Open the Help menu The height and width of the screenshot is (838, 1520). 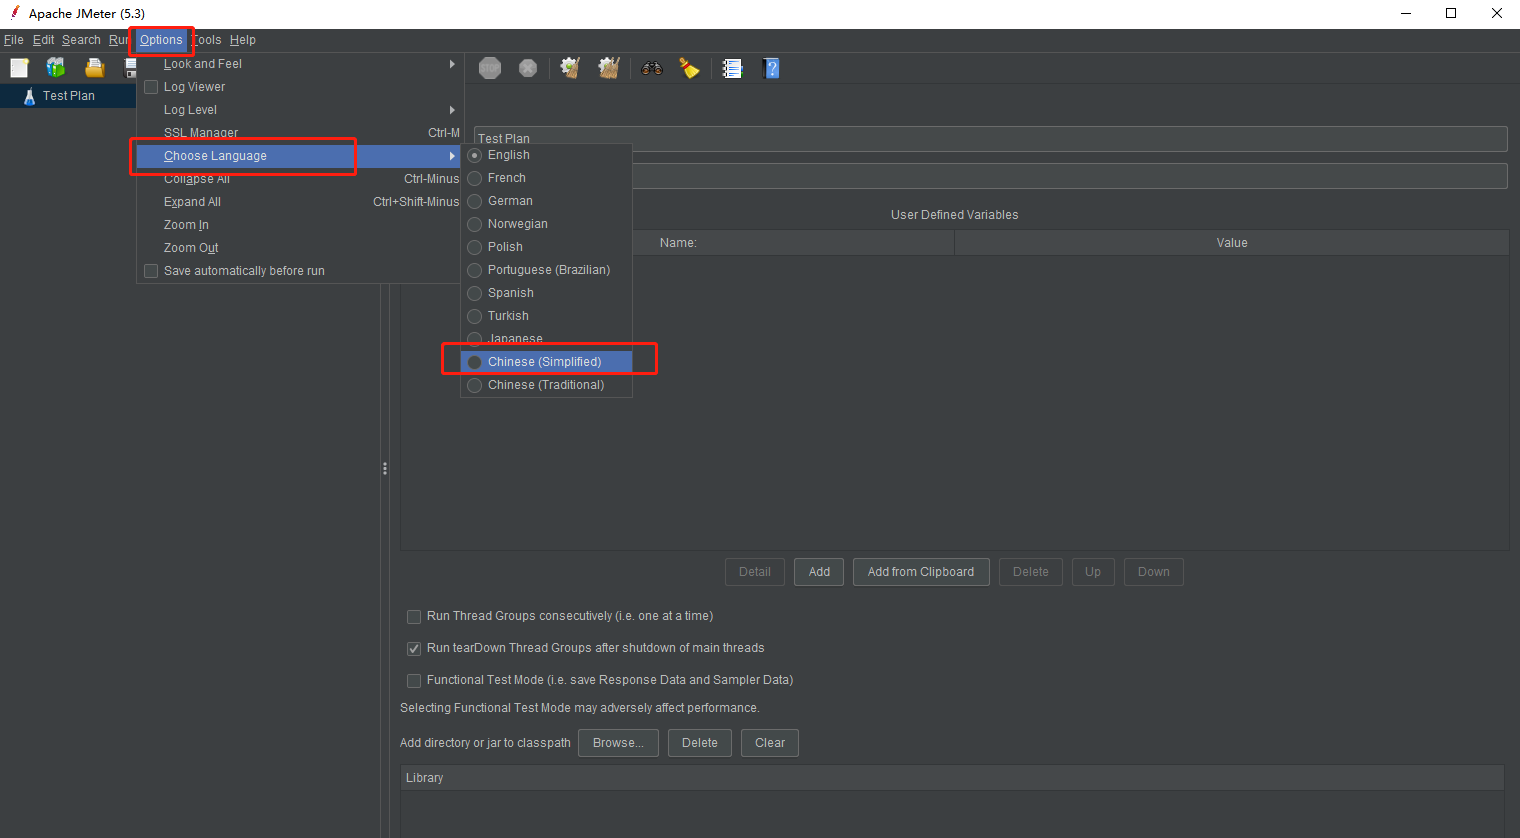click(x=243, y=40)
